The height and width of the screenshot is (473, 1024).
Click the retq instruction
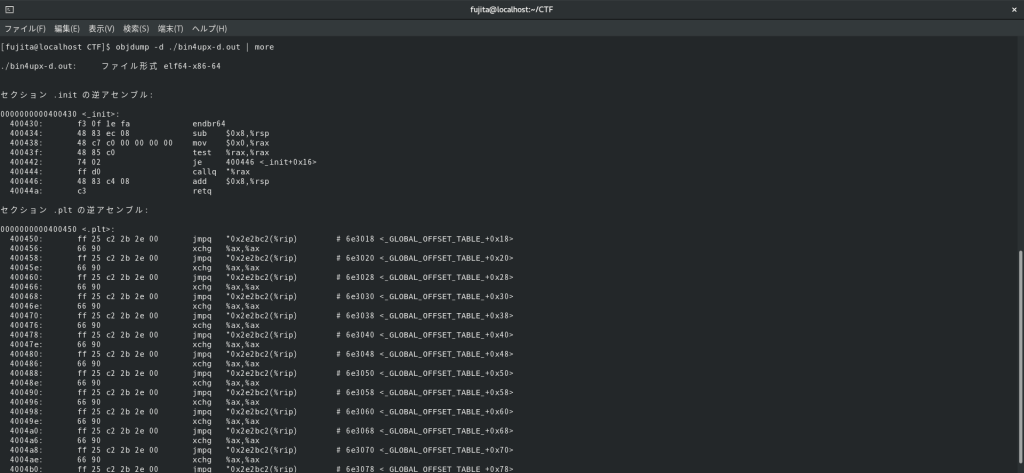[x=201, y=190]
